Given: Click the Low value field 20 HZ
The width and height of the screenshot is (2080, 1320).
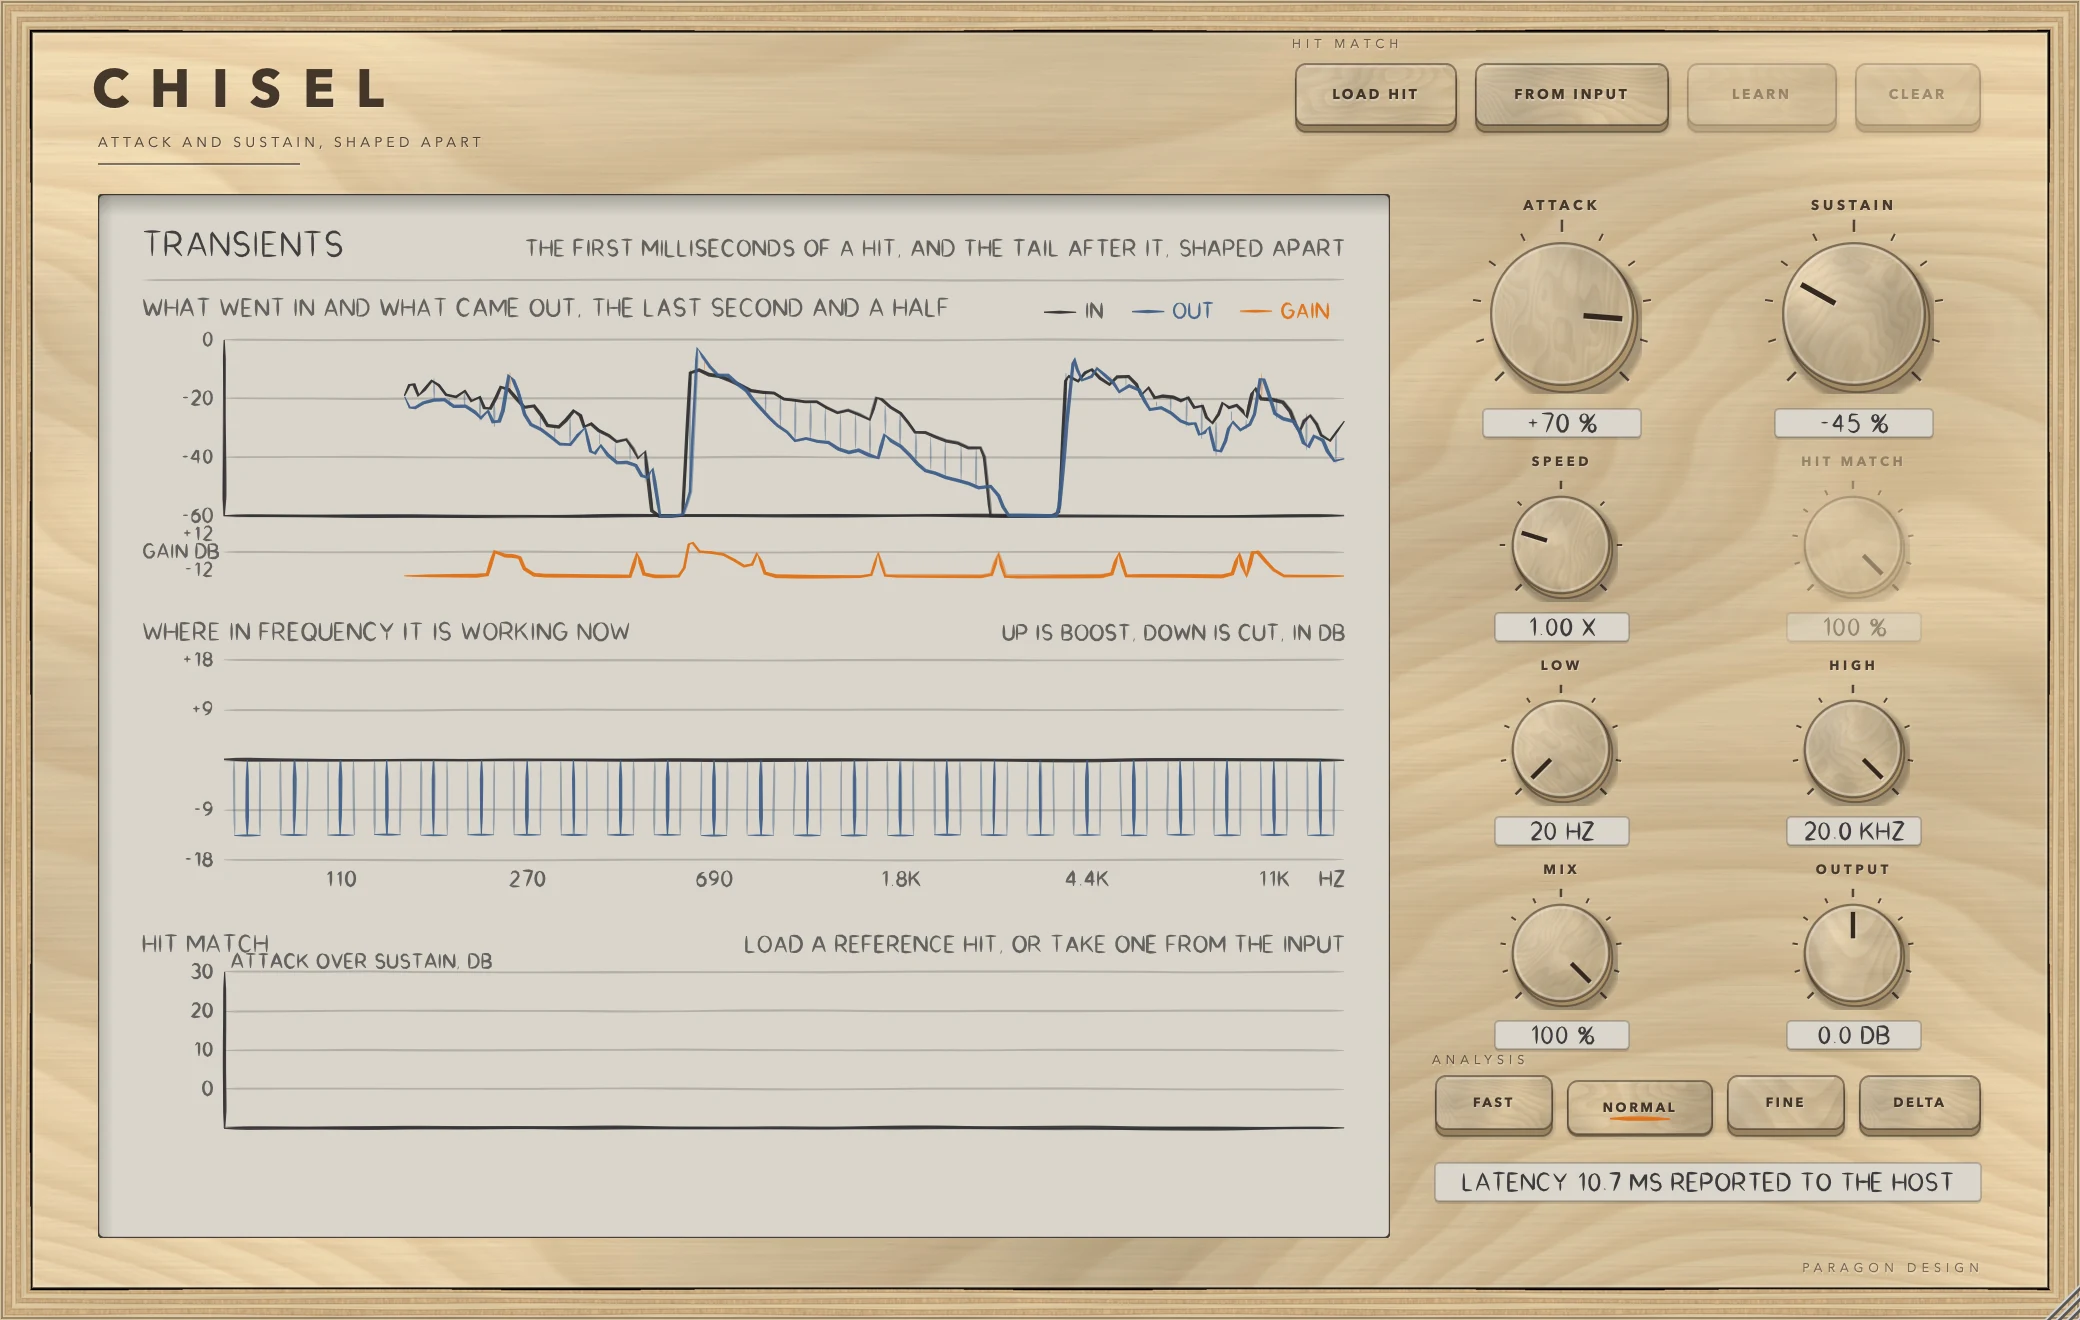Looking at the screenshot, I should [1561, 831].
